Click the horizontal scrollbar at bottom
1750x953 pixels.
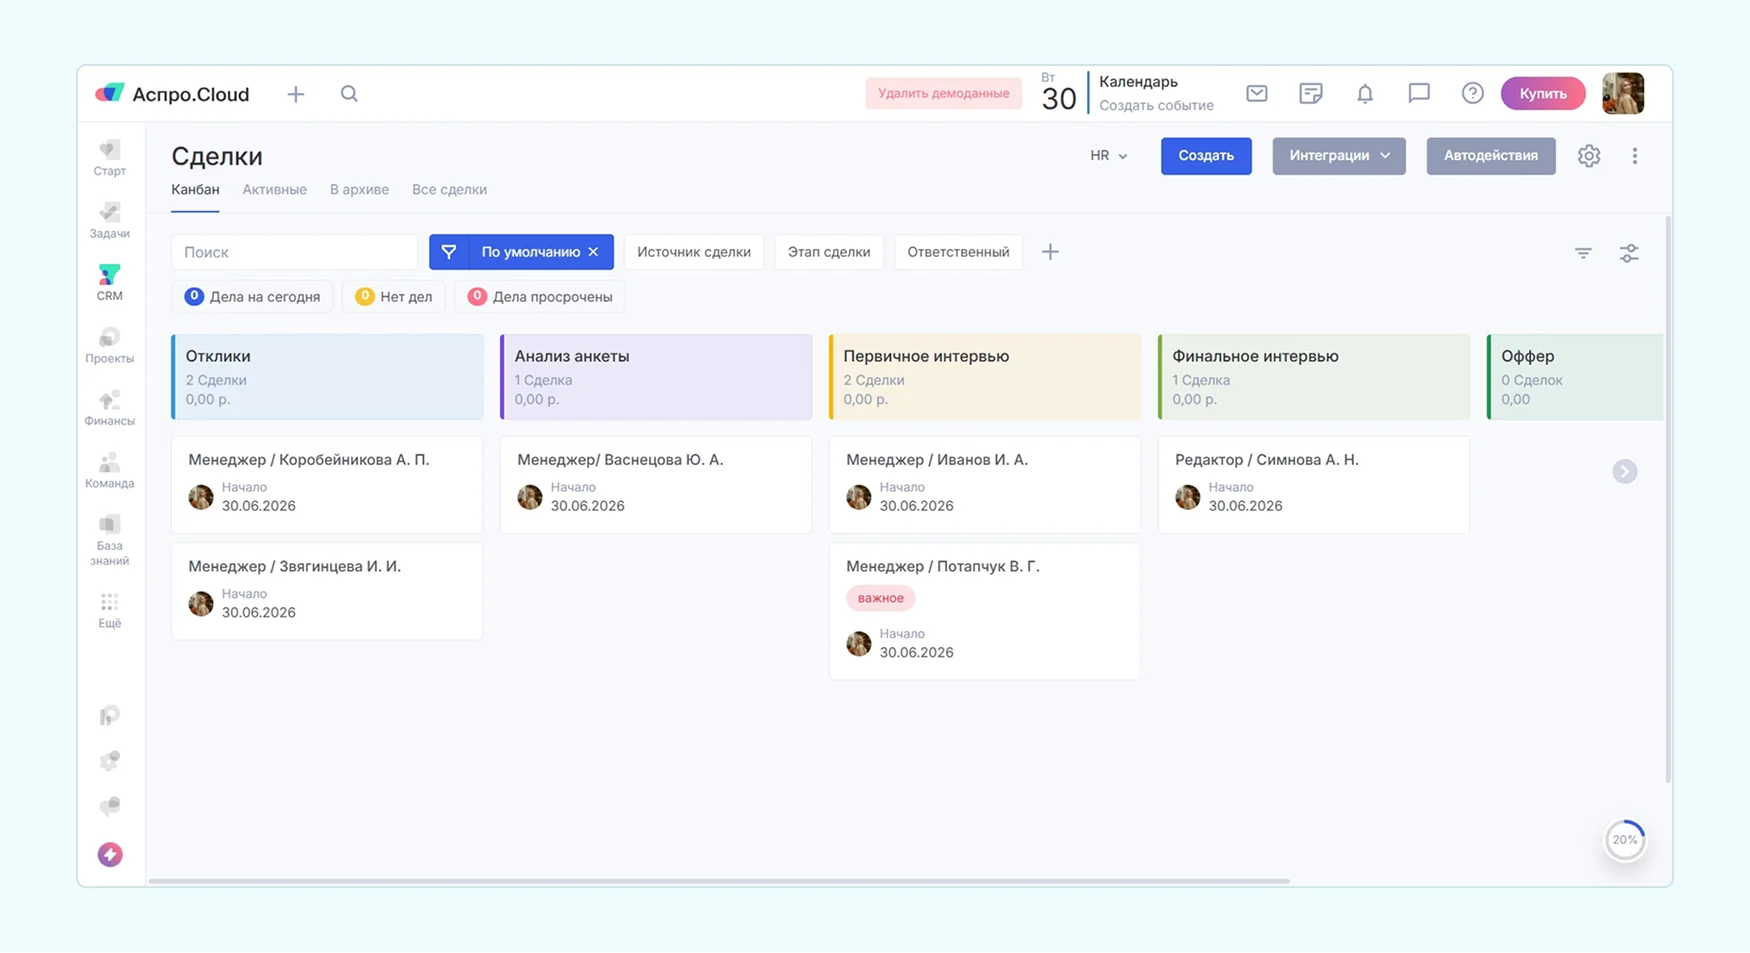(x=719, y=881)
